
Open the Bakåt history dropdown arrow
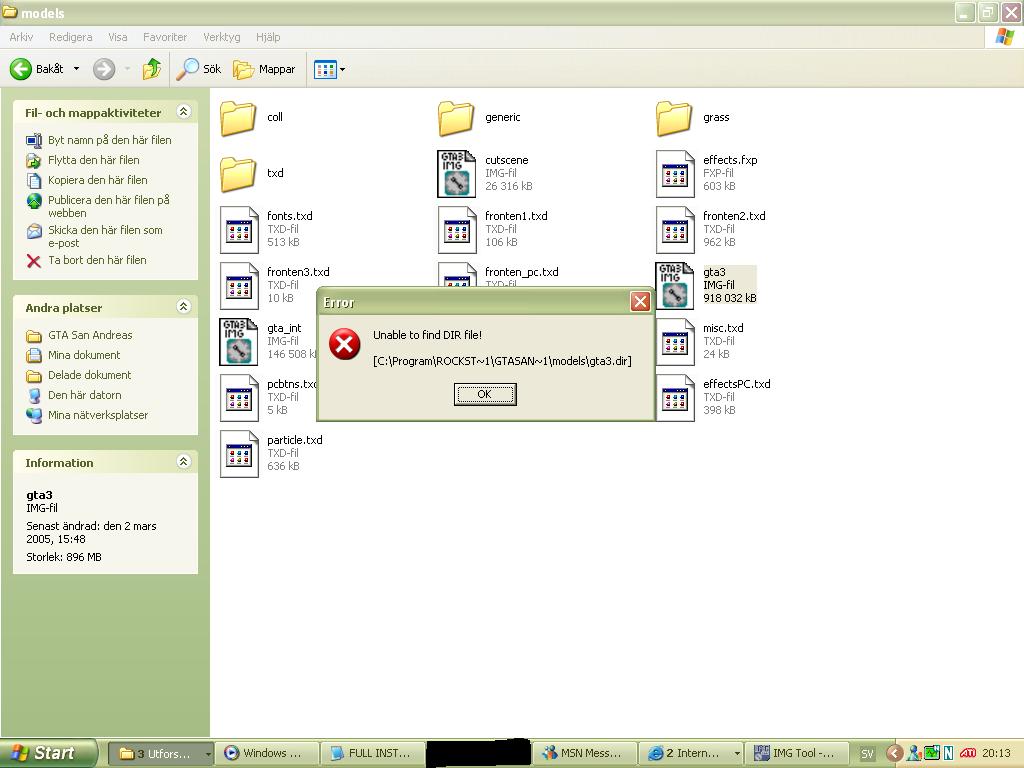point(76,69)
